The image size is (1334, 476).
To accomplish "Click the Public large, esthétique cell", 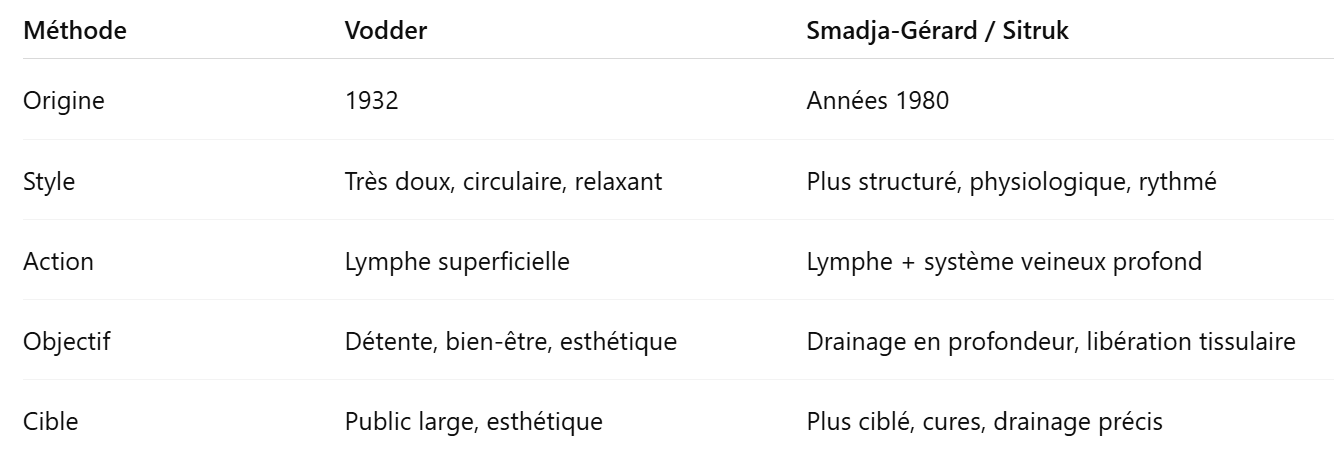I will click(x=473, y=422).
